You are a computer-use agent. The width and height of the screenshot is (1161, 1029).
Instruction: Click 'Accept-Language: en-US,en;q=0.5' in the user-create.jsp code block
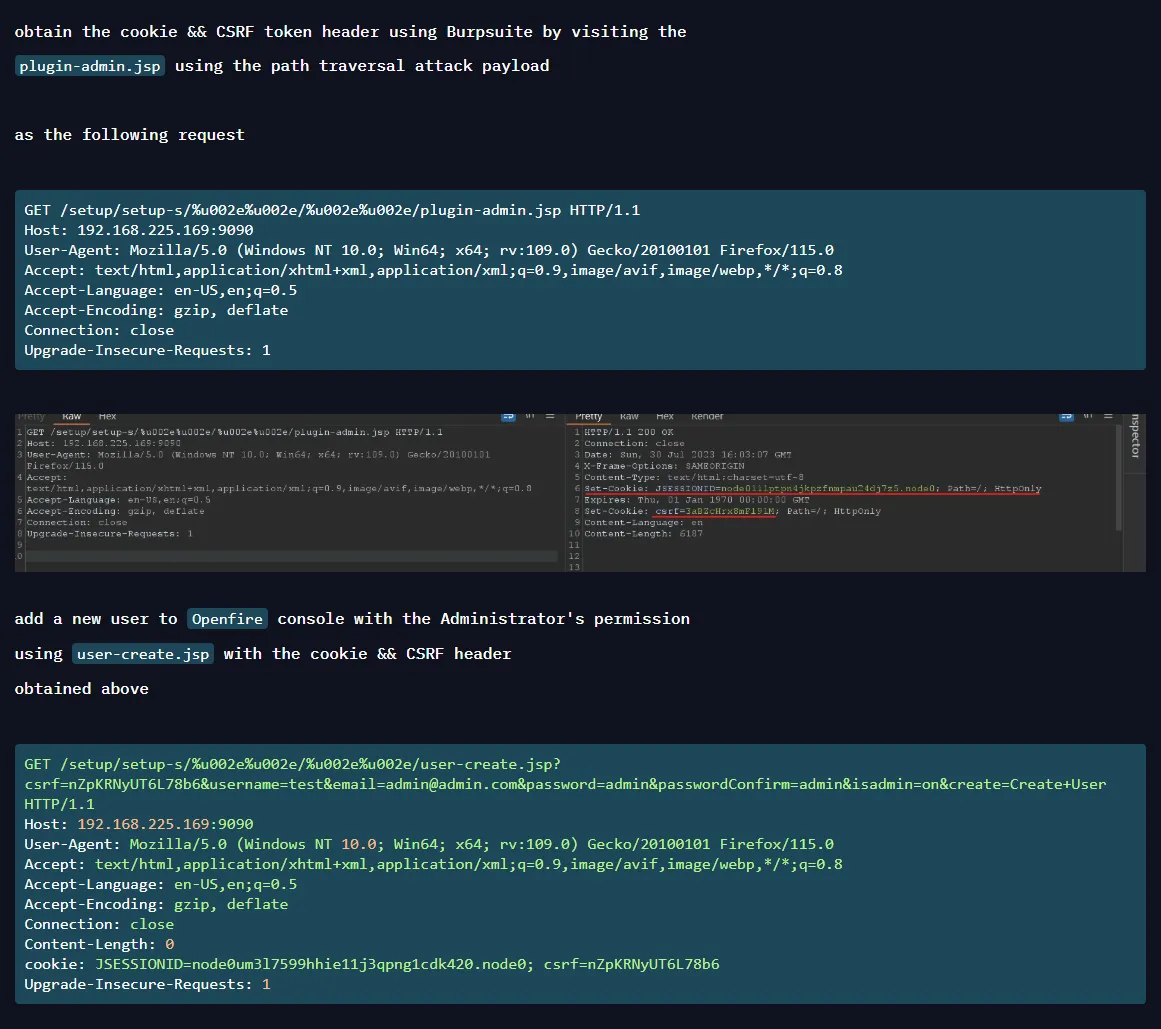(x=161, y=884)
